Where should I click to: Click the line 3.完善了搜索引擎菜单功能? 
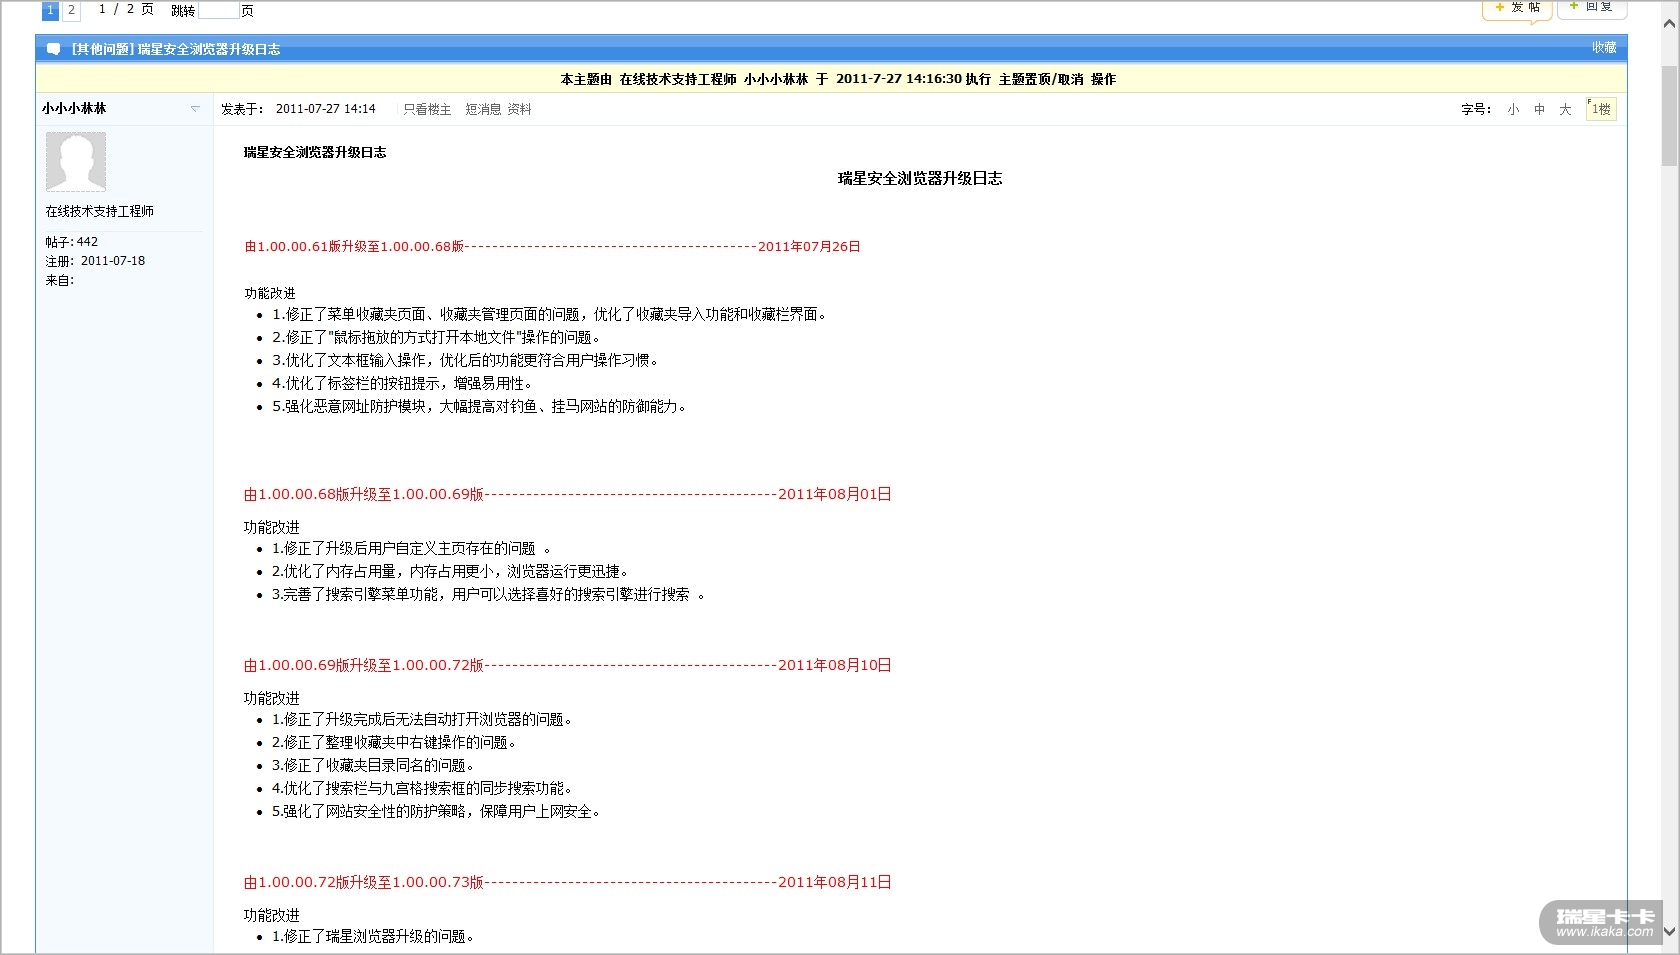click(x=488, y=594)
